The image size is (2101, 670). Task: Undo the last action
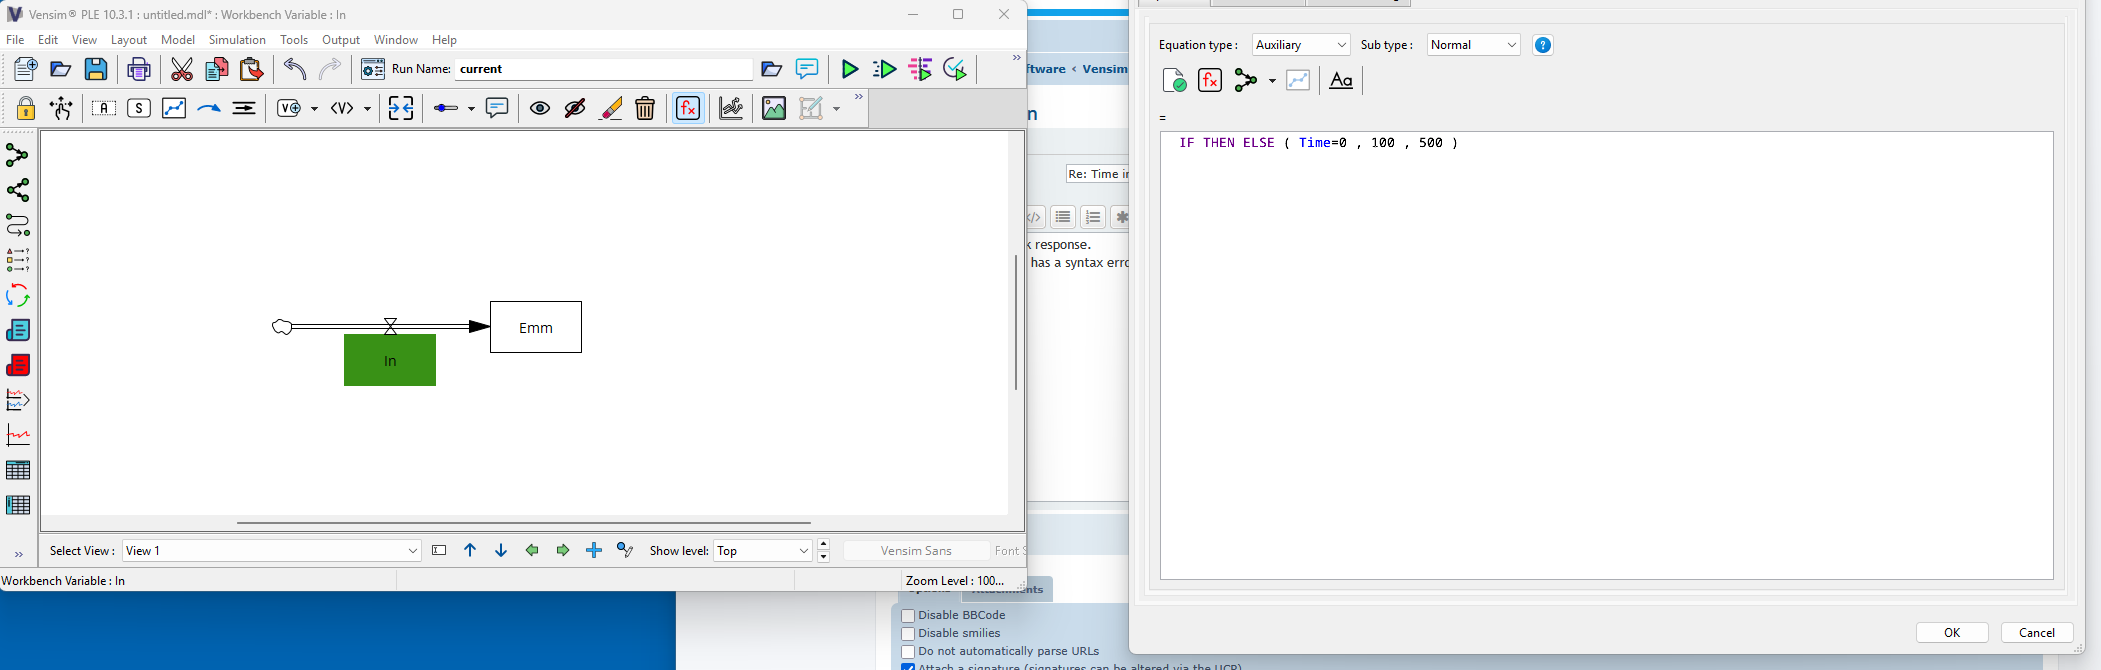pyautogui.click(x=294, y=69)
